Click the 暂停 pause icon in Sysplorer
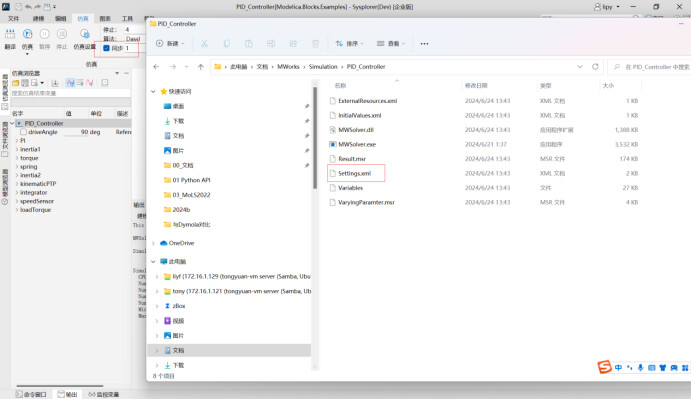 click(45, 34)
